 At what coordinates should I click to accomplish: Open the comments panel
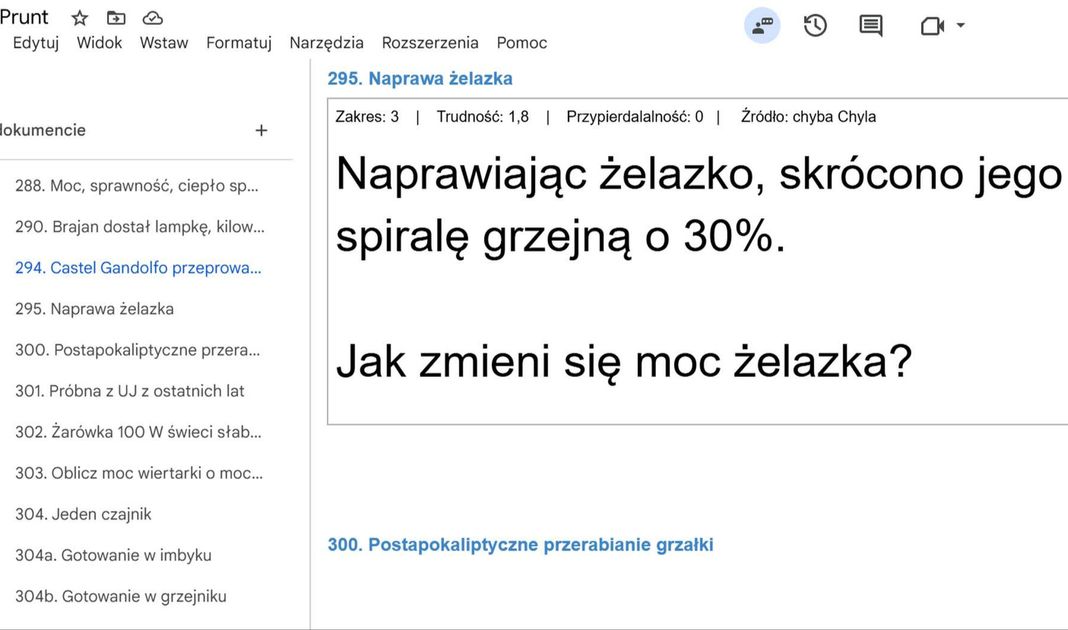tap(869, 25)
